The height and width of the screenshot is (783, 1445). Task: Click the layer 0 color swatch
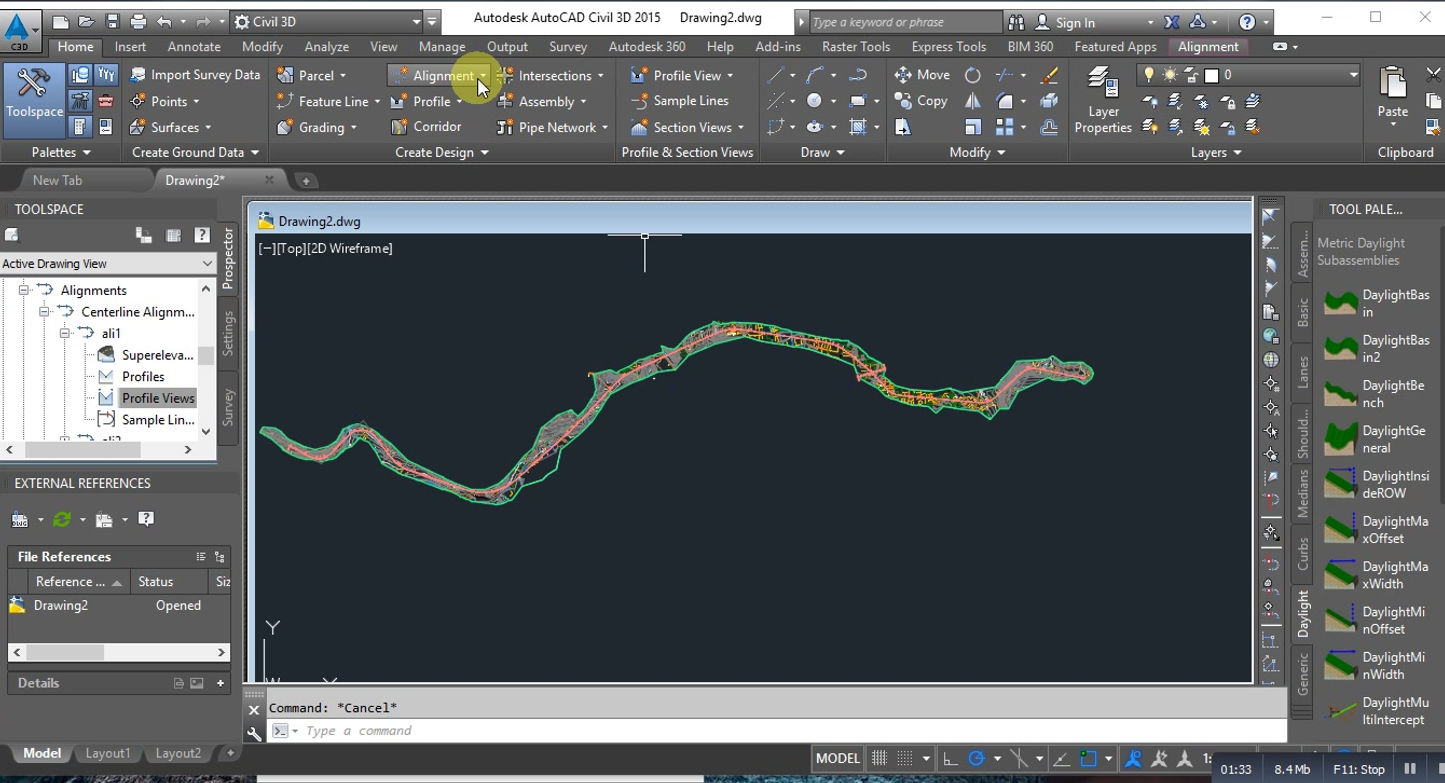pos(1211,75)
